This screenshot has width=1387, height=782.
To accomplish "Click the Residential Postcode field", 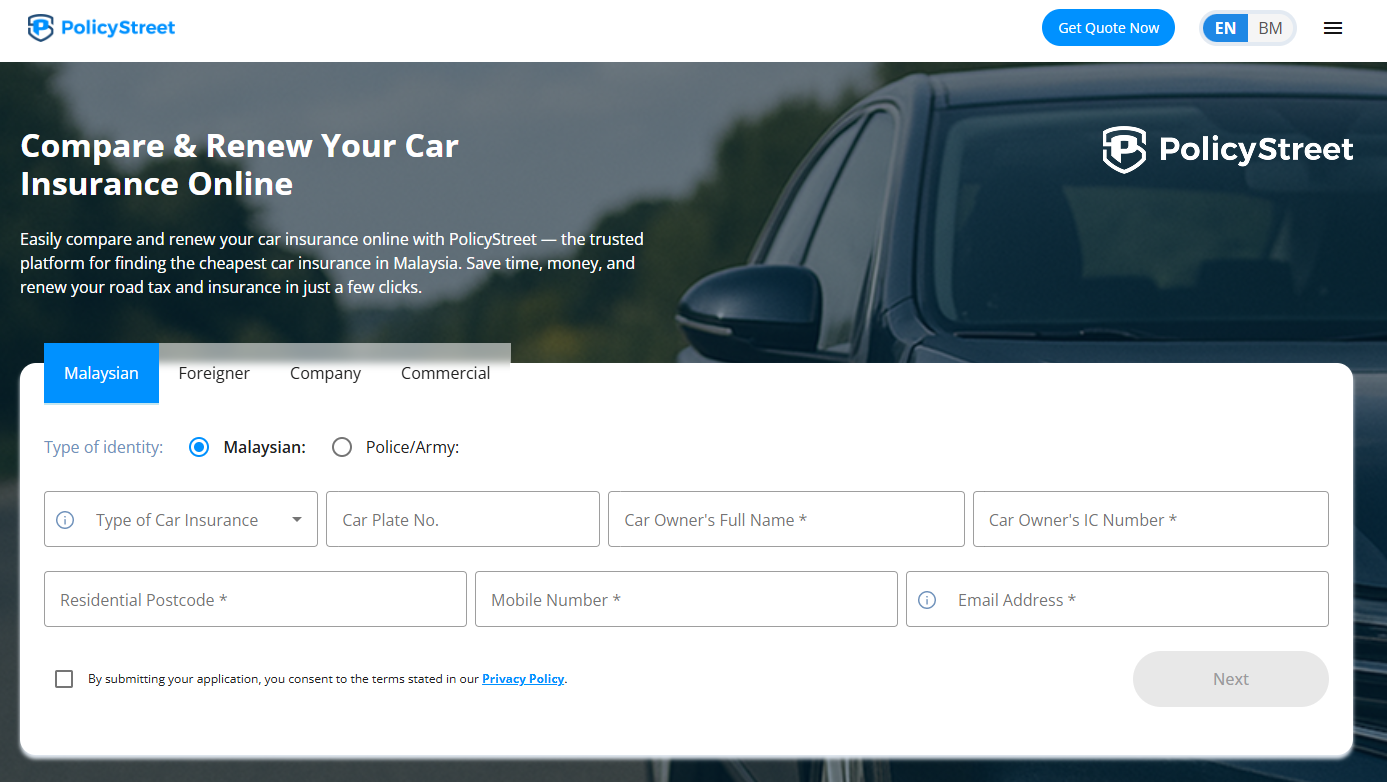I will pyautogui.click(x=255, y=599).
